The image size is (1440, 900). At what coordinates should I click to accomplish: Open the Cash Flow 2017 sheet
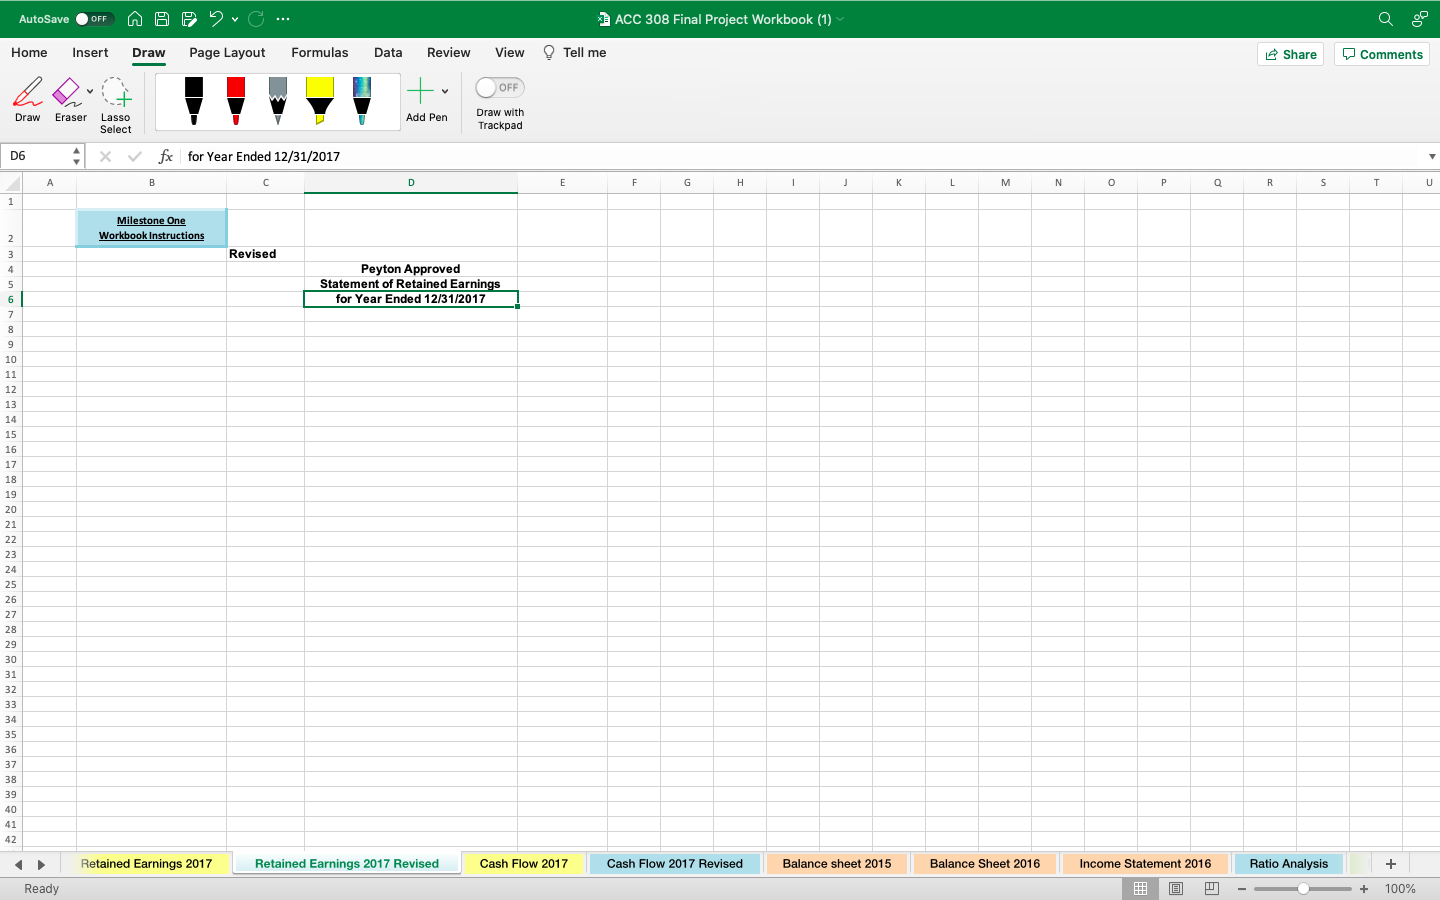pyautogui.click(x=523, y=864)
